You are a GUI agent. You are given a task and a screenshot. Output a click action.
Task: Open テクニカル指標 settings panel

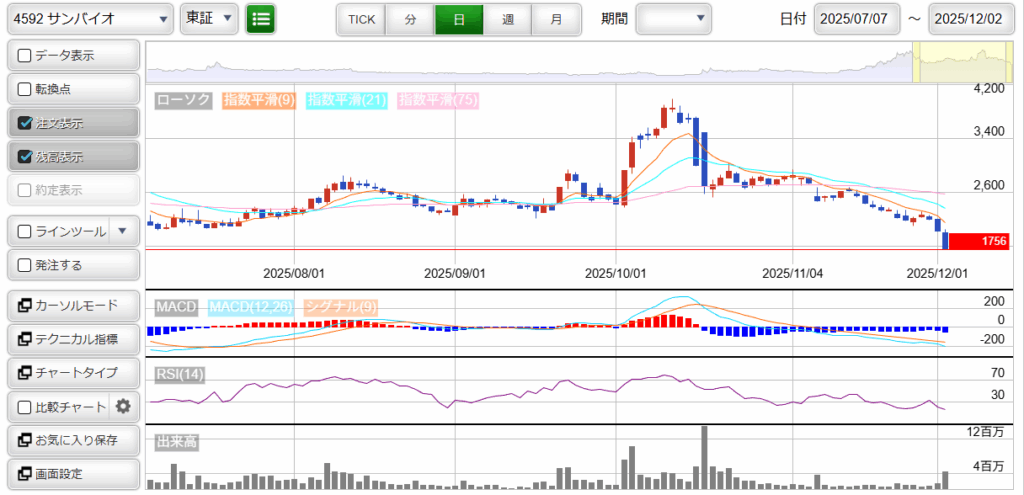pyautogui.click(x=72, y=339)
